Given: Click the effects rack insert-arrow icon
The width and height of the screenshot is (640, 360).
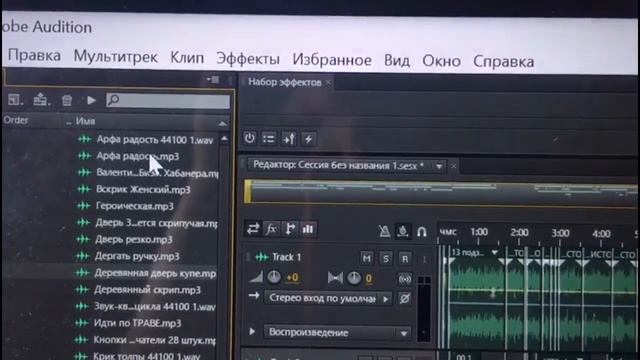Looking at the screenshot, I should pos(289,139).
